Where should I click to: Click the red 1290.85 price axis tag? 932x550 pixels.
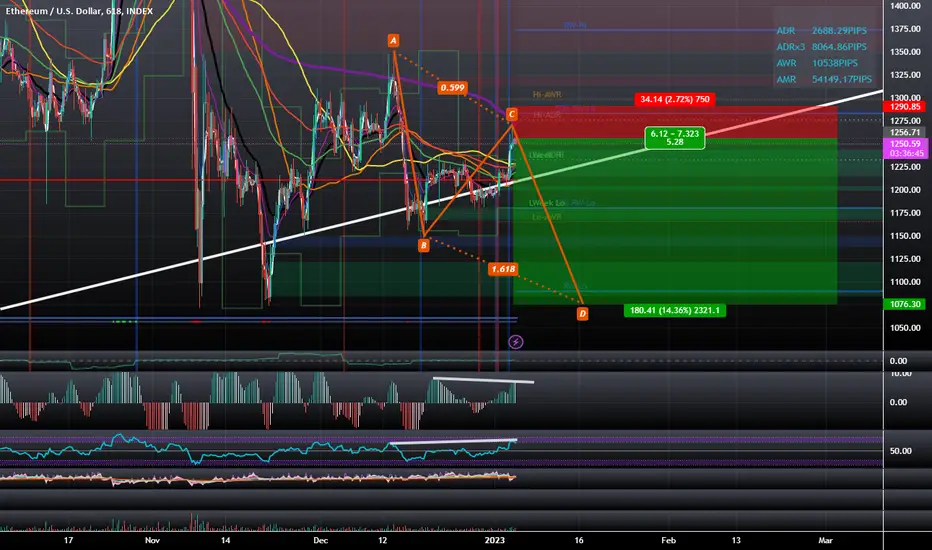[905, 107]
